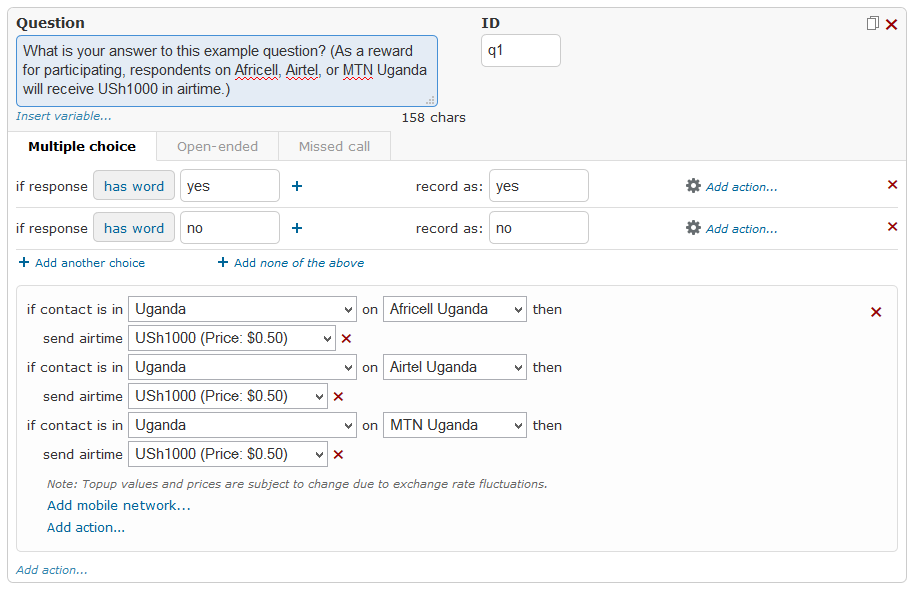
Task: Switch to the Open-ended tab
Action: pos(217,146)
